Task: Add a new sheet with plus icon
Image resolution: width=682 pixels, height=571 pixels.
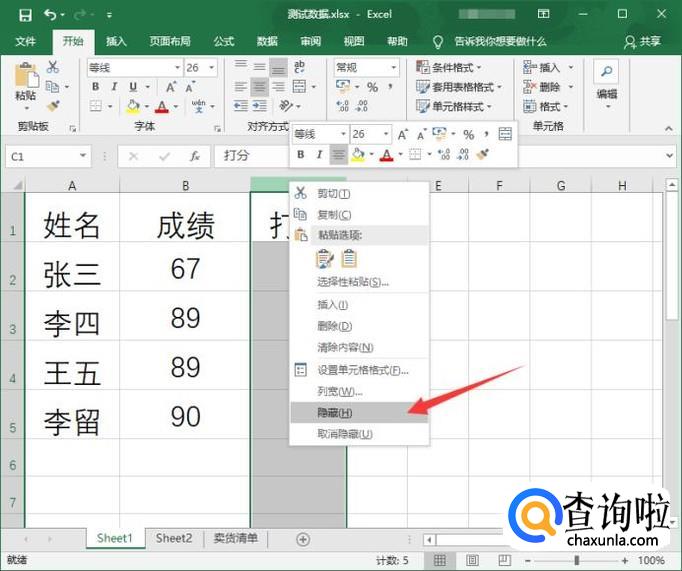Action: point(303,539)
